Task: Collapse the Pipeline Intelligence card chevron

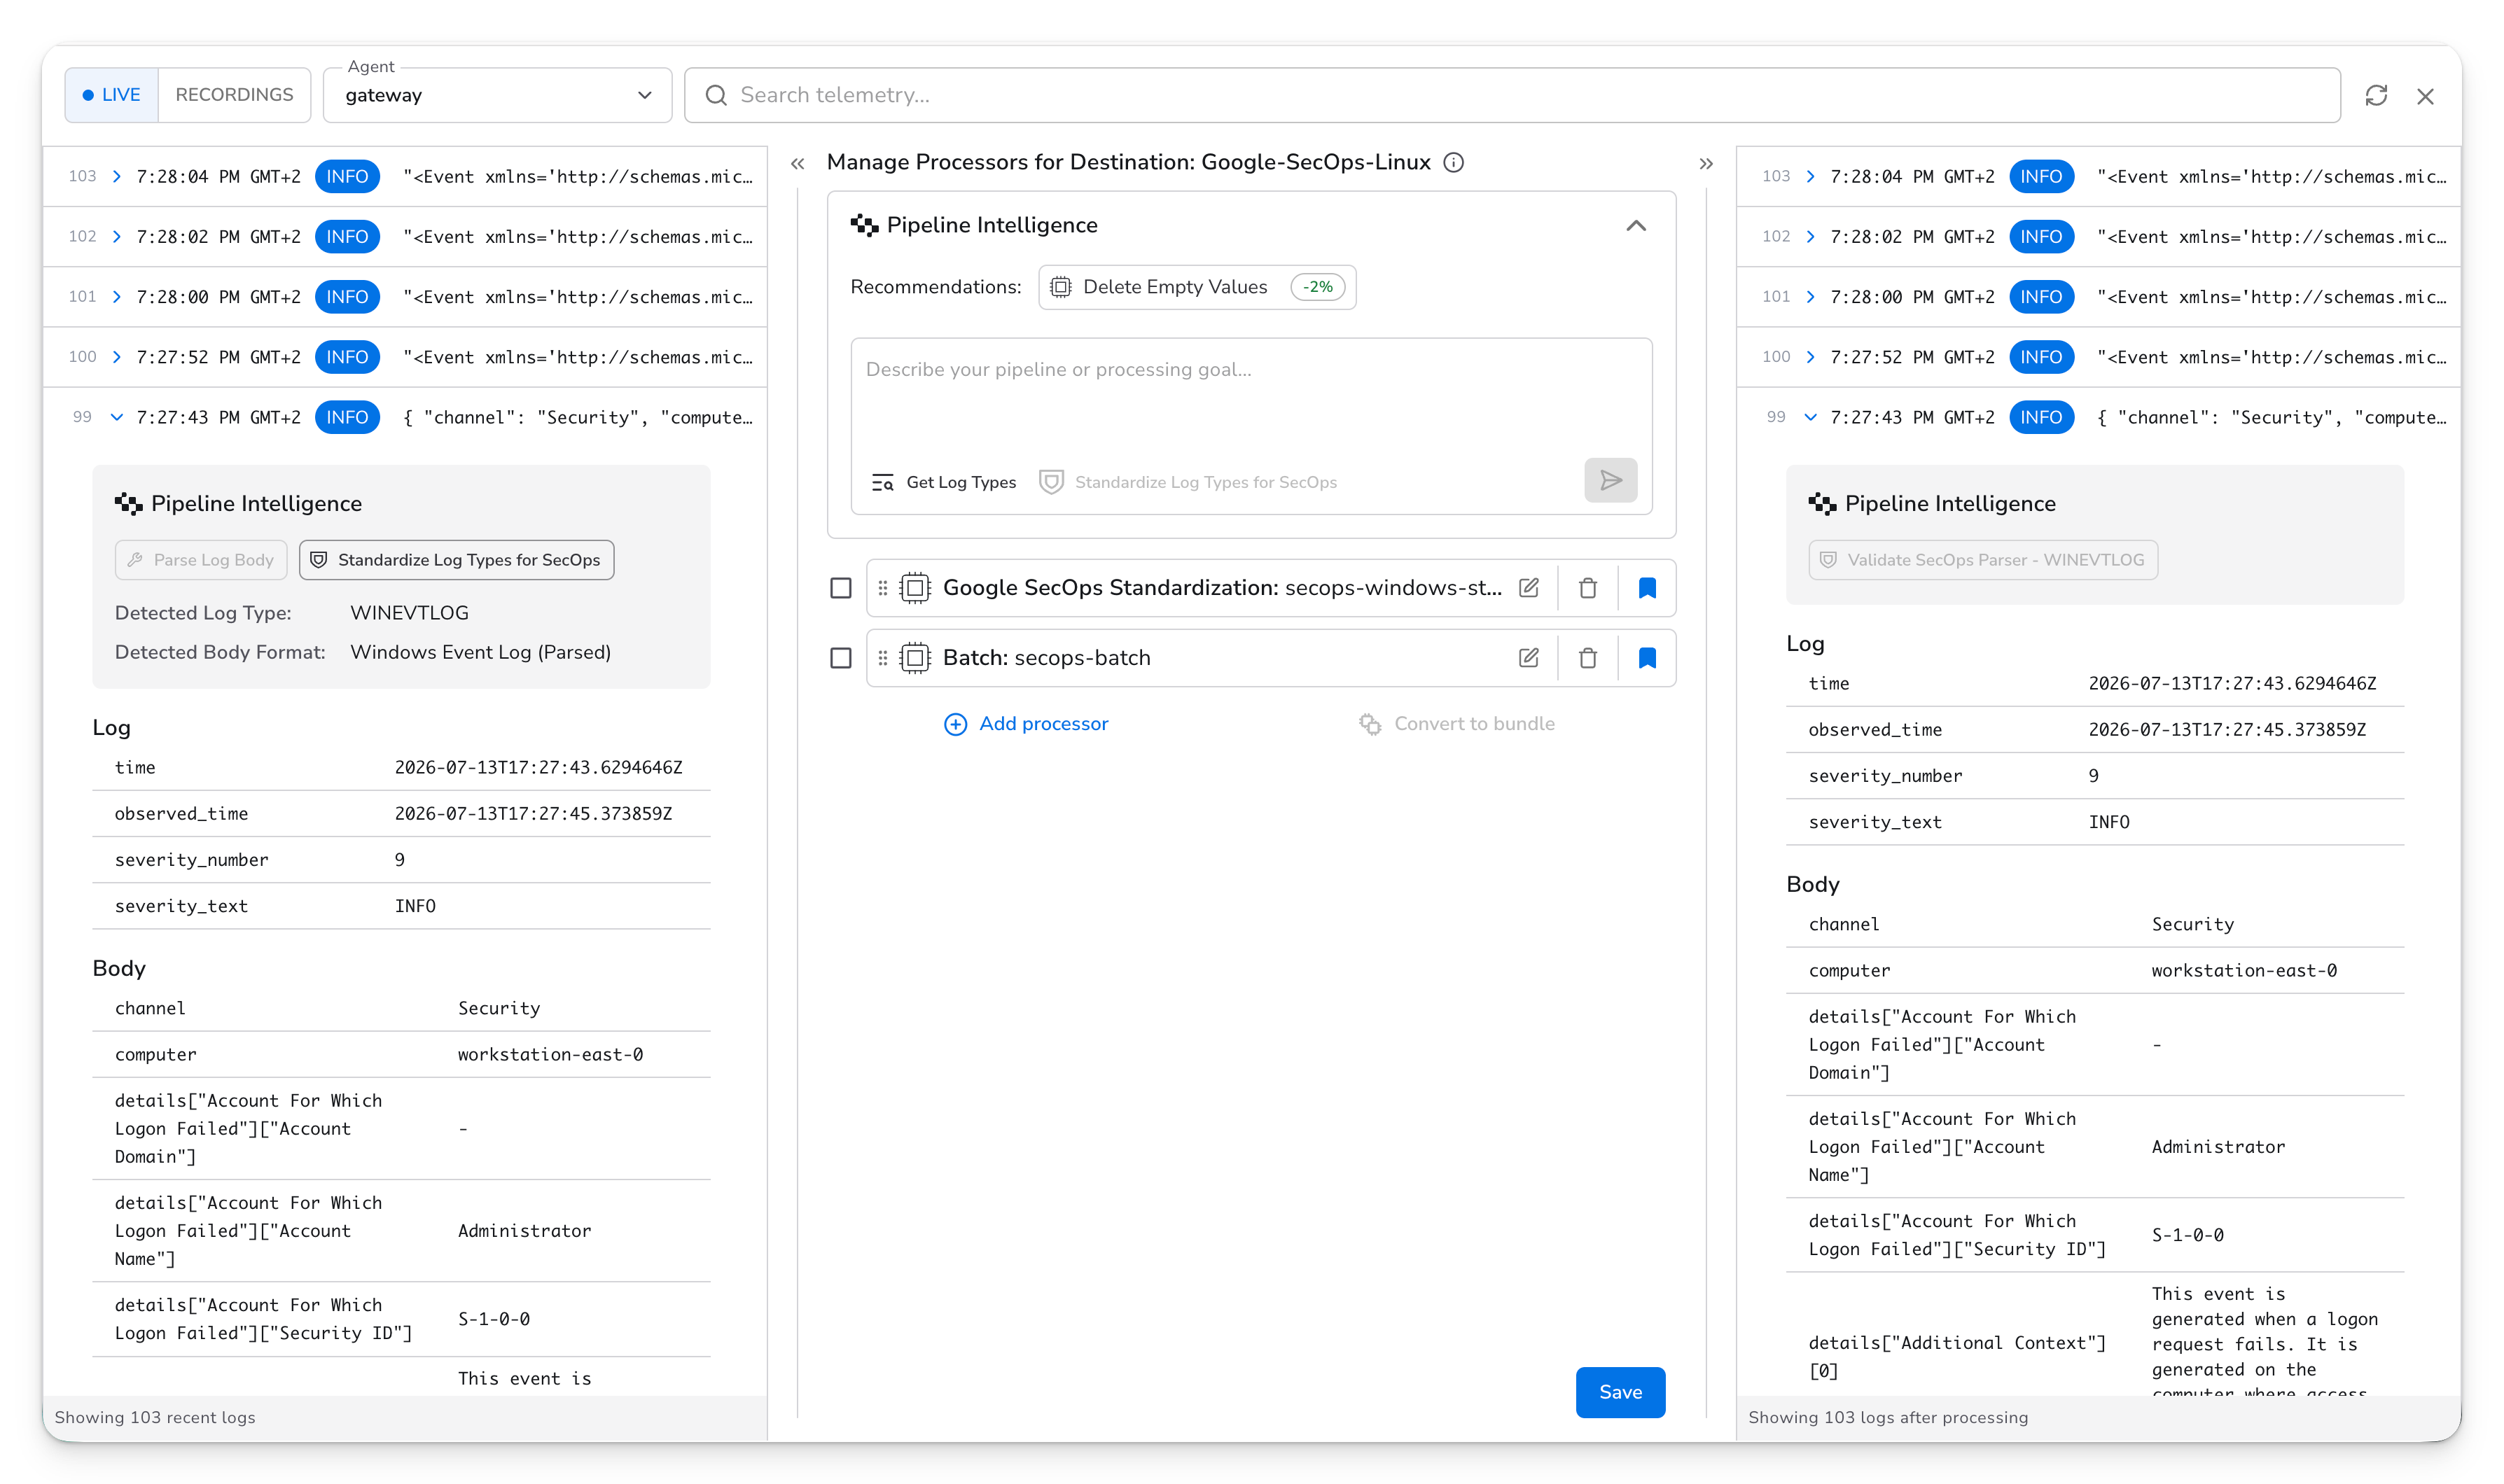Action: point(1636,226)
